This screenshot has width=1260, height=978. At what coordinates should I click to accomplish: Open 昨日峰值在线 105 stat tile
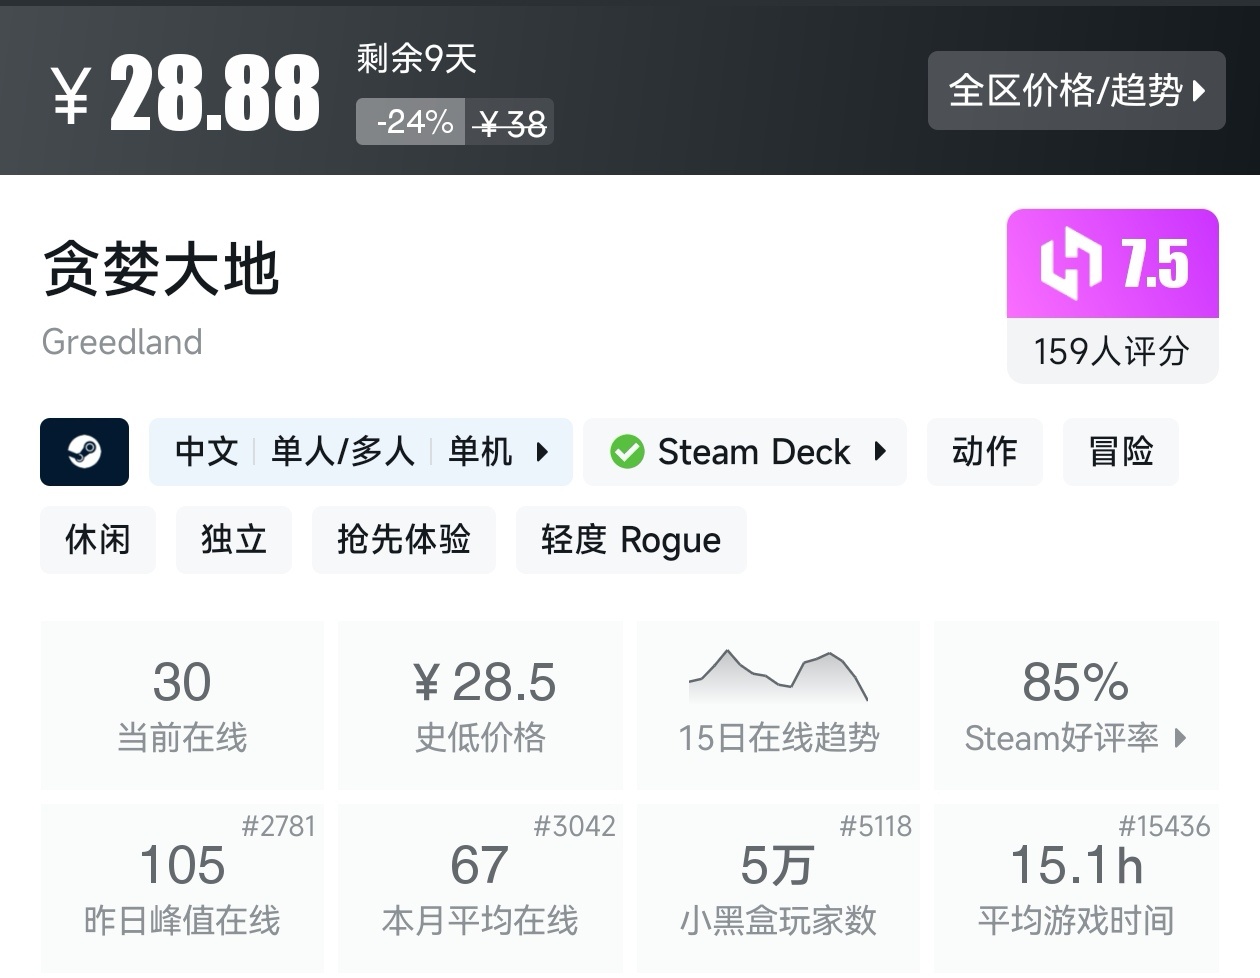point(182,887)
